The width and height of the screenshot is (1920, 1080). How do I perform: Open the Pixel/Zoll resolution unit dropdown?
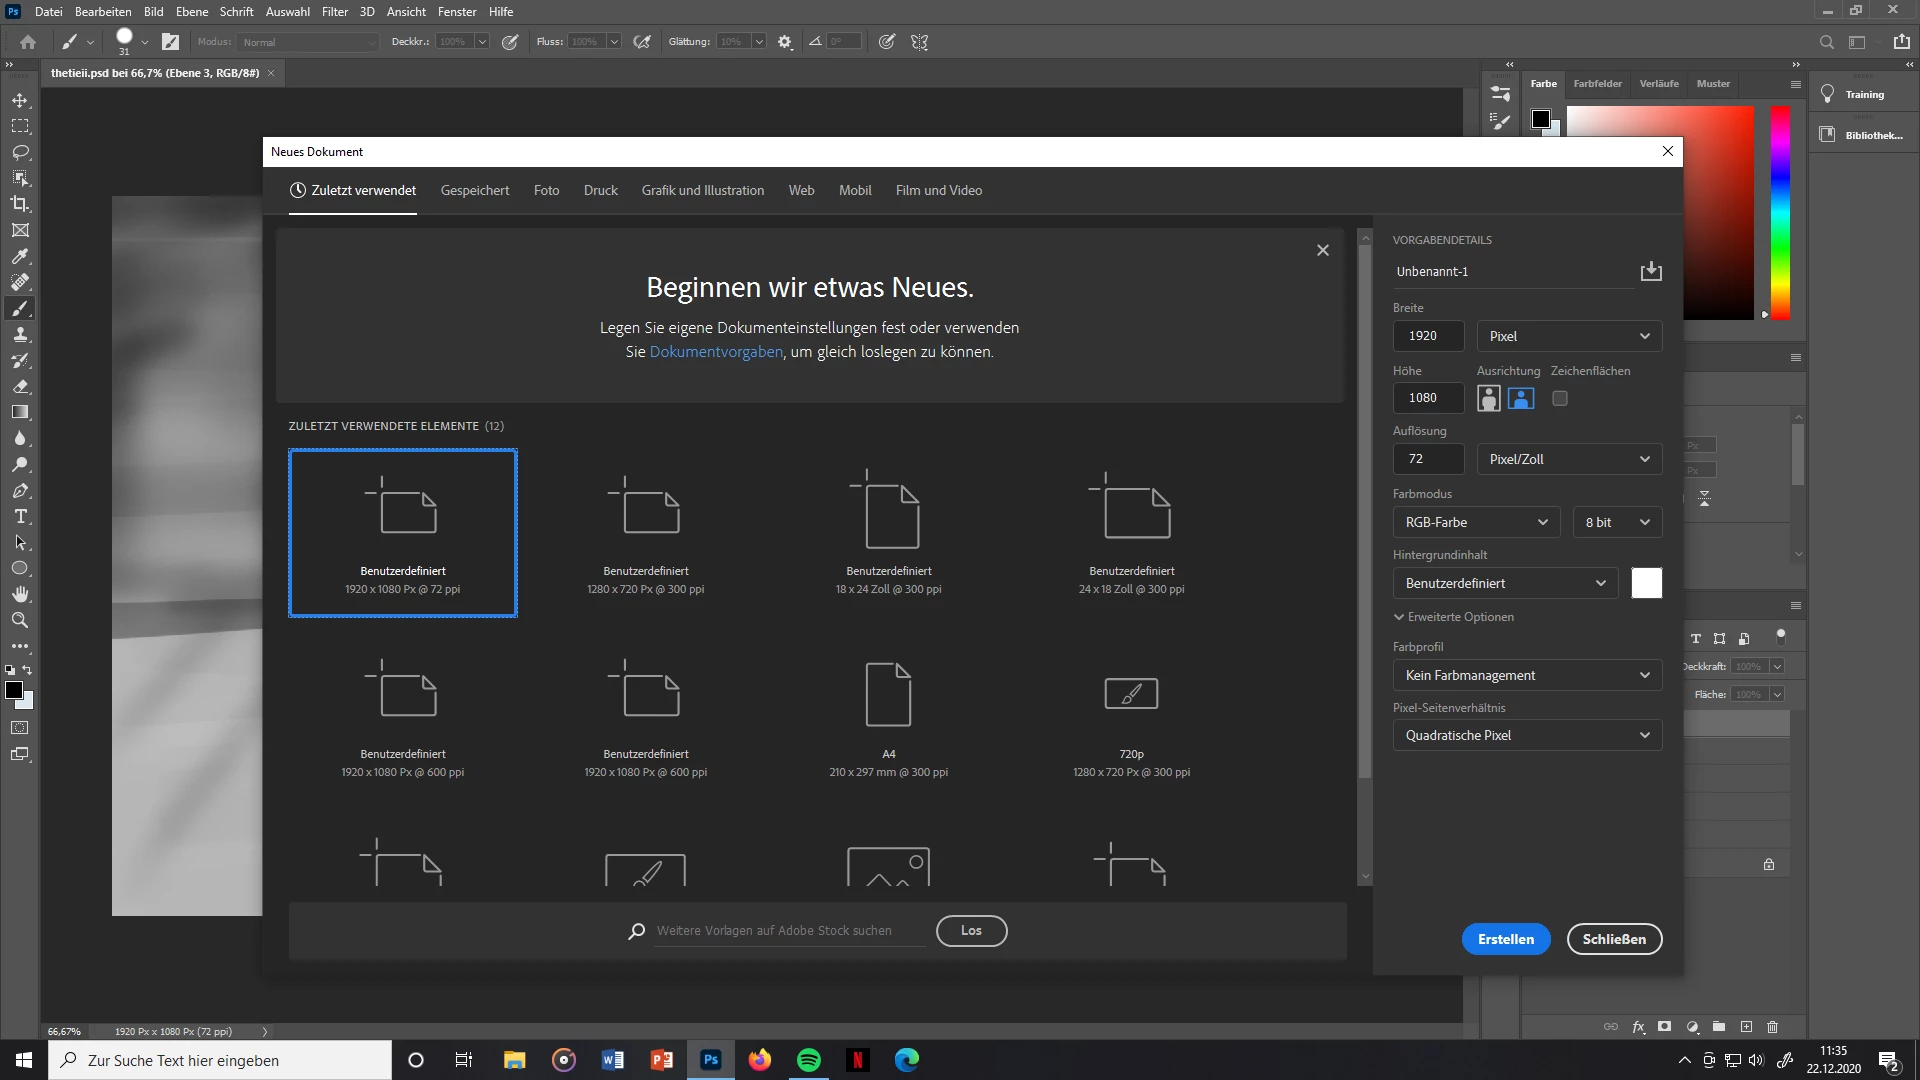tap(1569, 459)
